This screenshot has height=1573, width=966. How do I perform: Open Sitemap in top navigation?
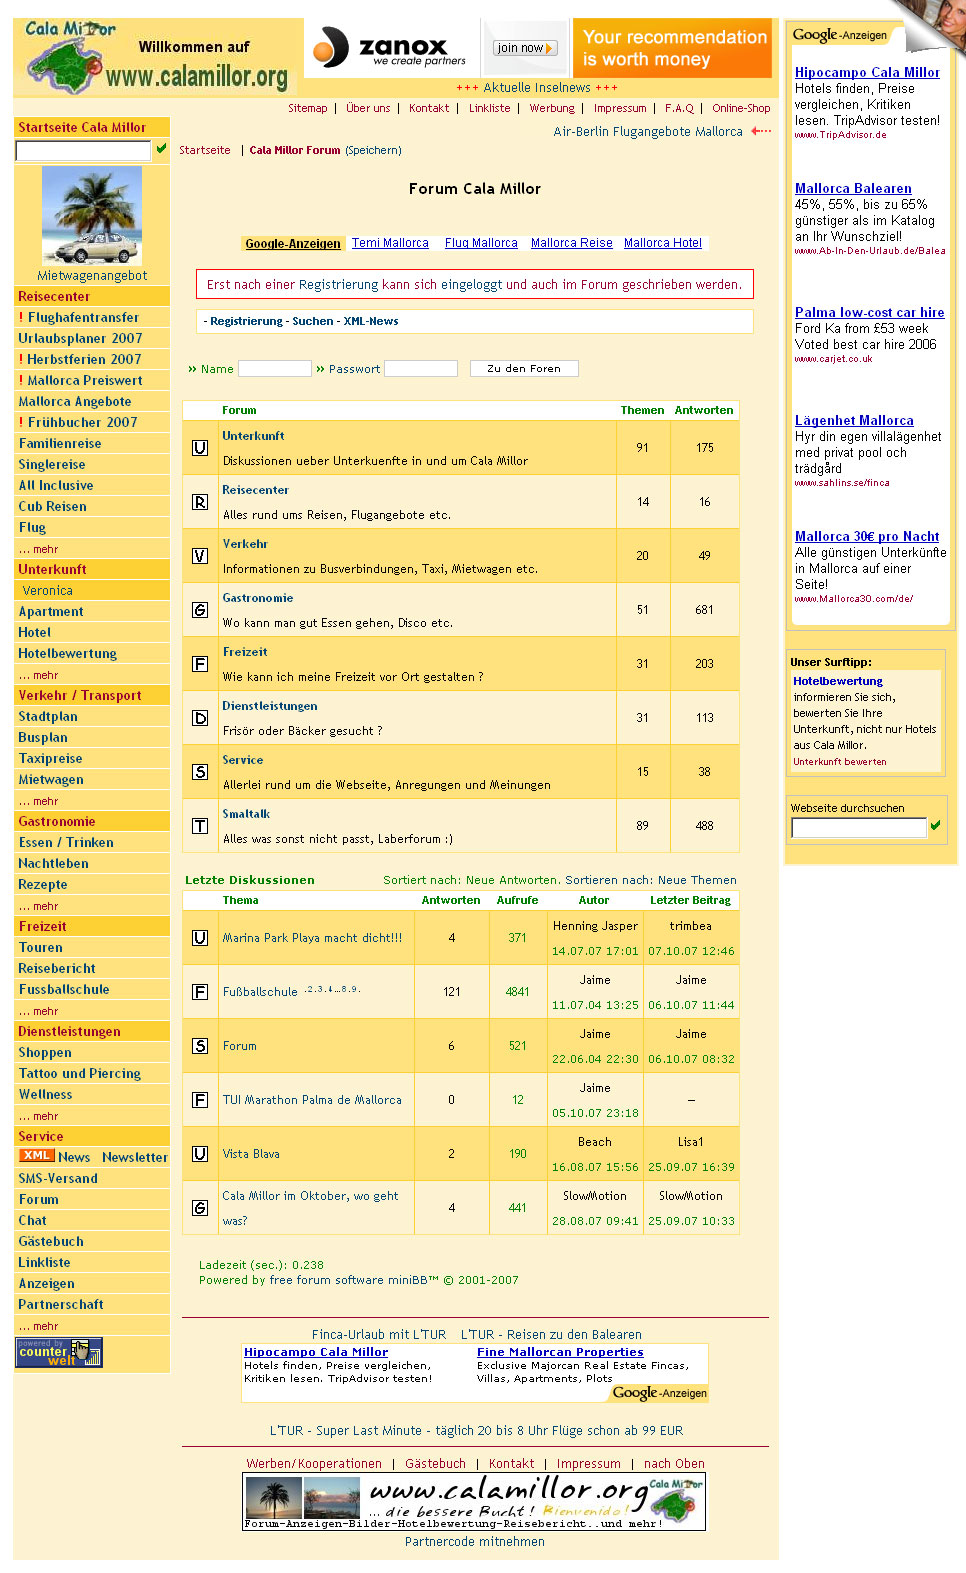click(308, 108)
